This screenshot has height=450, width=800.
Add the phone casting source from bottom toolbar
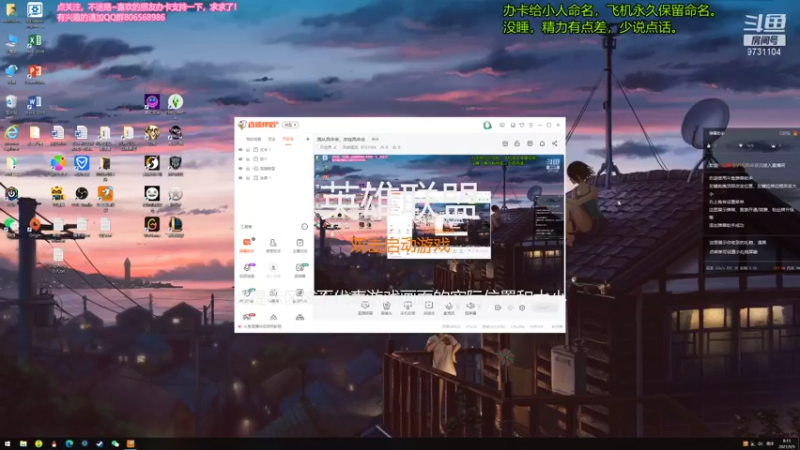tap(408, 308)
